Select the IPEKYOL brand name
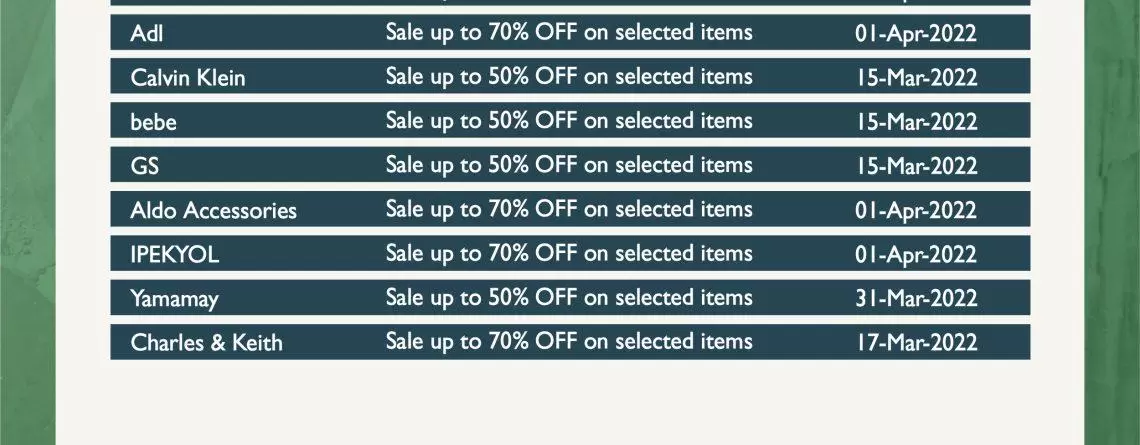The image size is (1140, 445). coord(174,255)
